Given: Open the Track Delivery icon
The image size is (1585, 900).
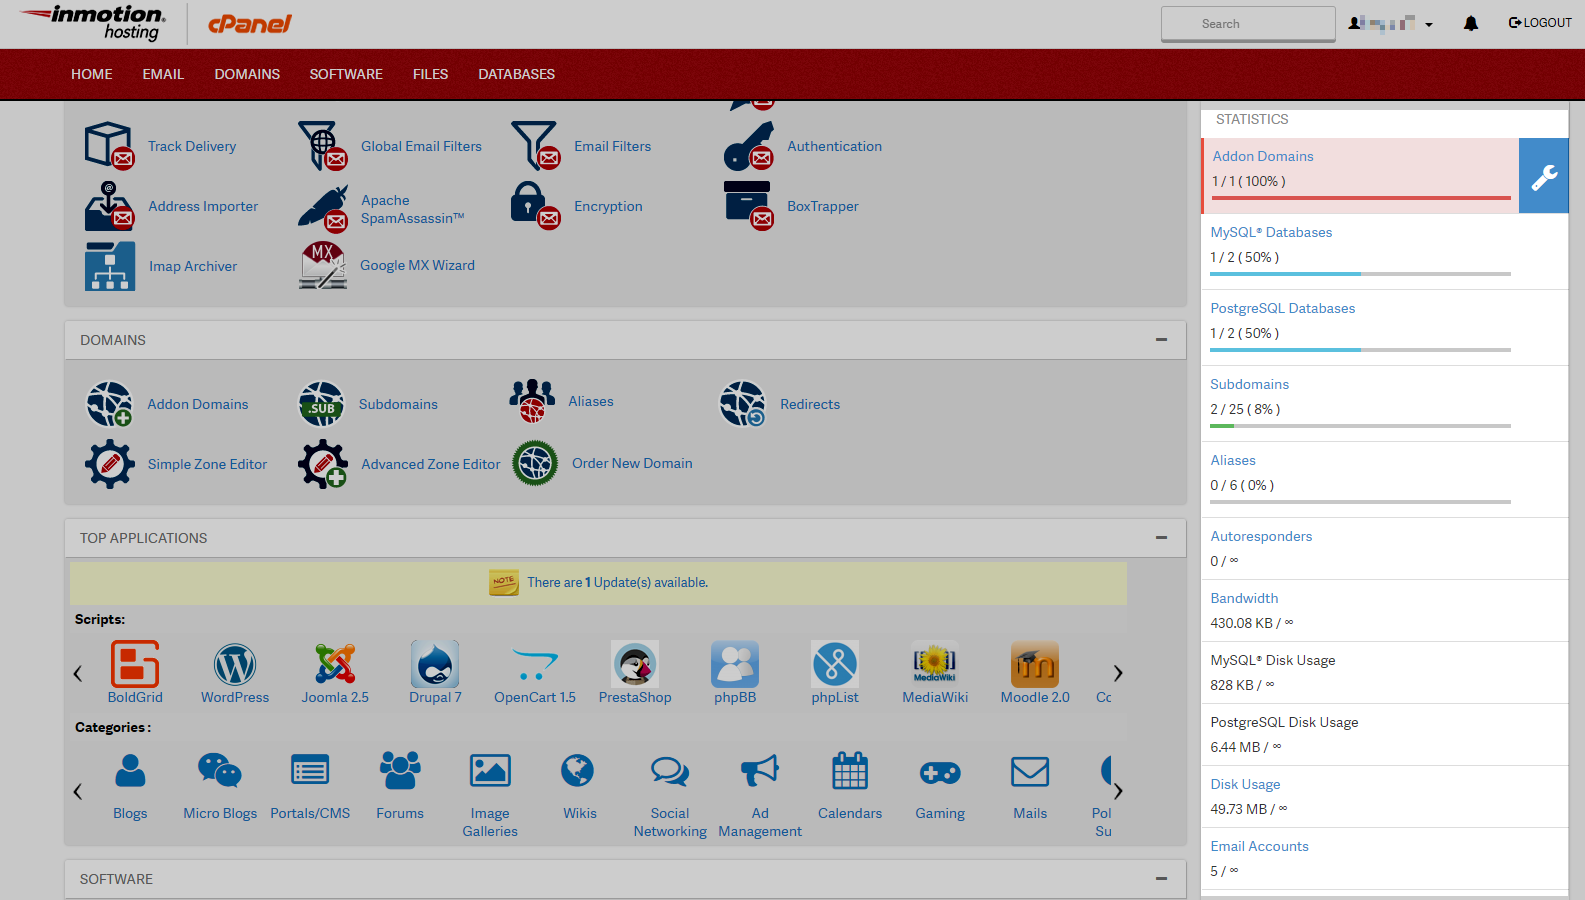Looking at the screenshot, I should pos(108,146).
